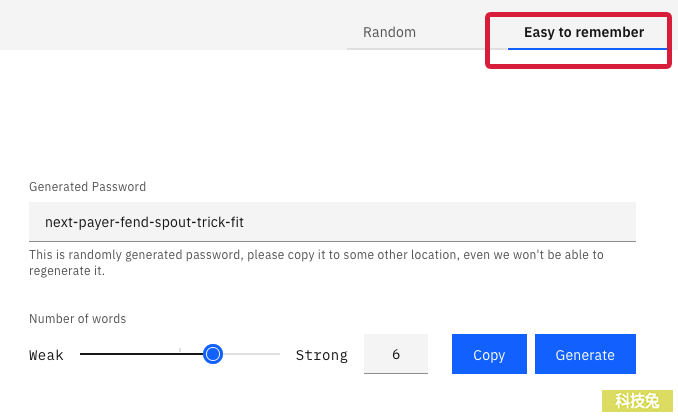Click the gray slider track near Strong
Viewport: 678px width, 417px height.
click(251, 354)
